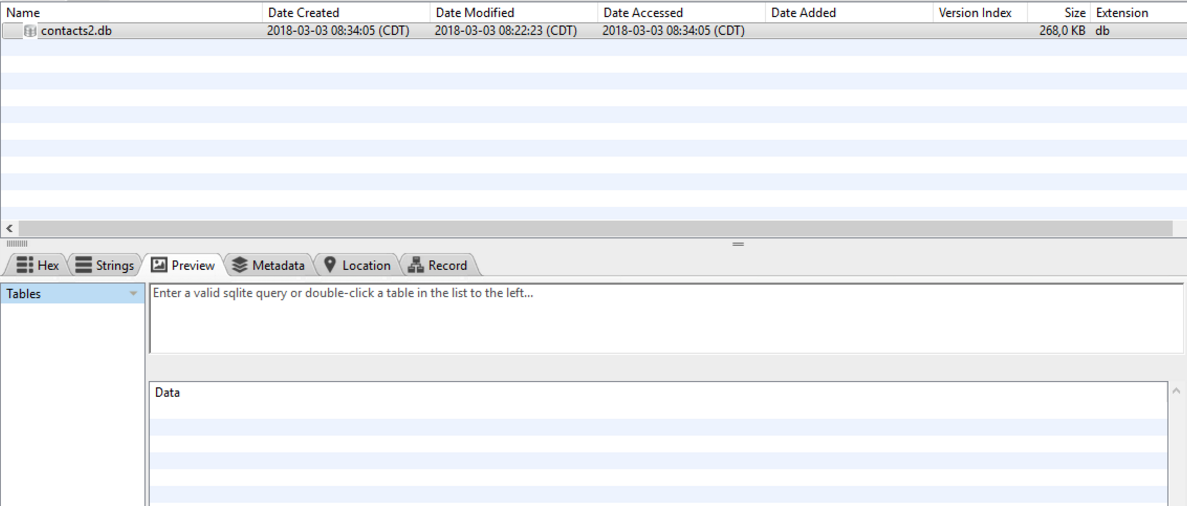Image resolution: width=1187 pixels, height=506 pixels.
Task: Open the Location tab
Action: 357,265
